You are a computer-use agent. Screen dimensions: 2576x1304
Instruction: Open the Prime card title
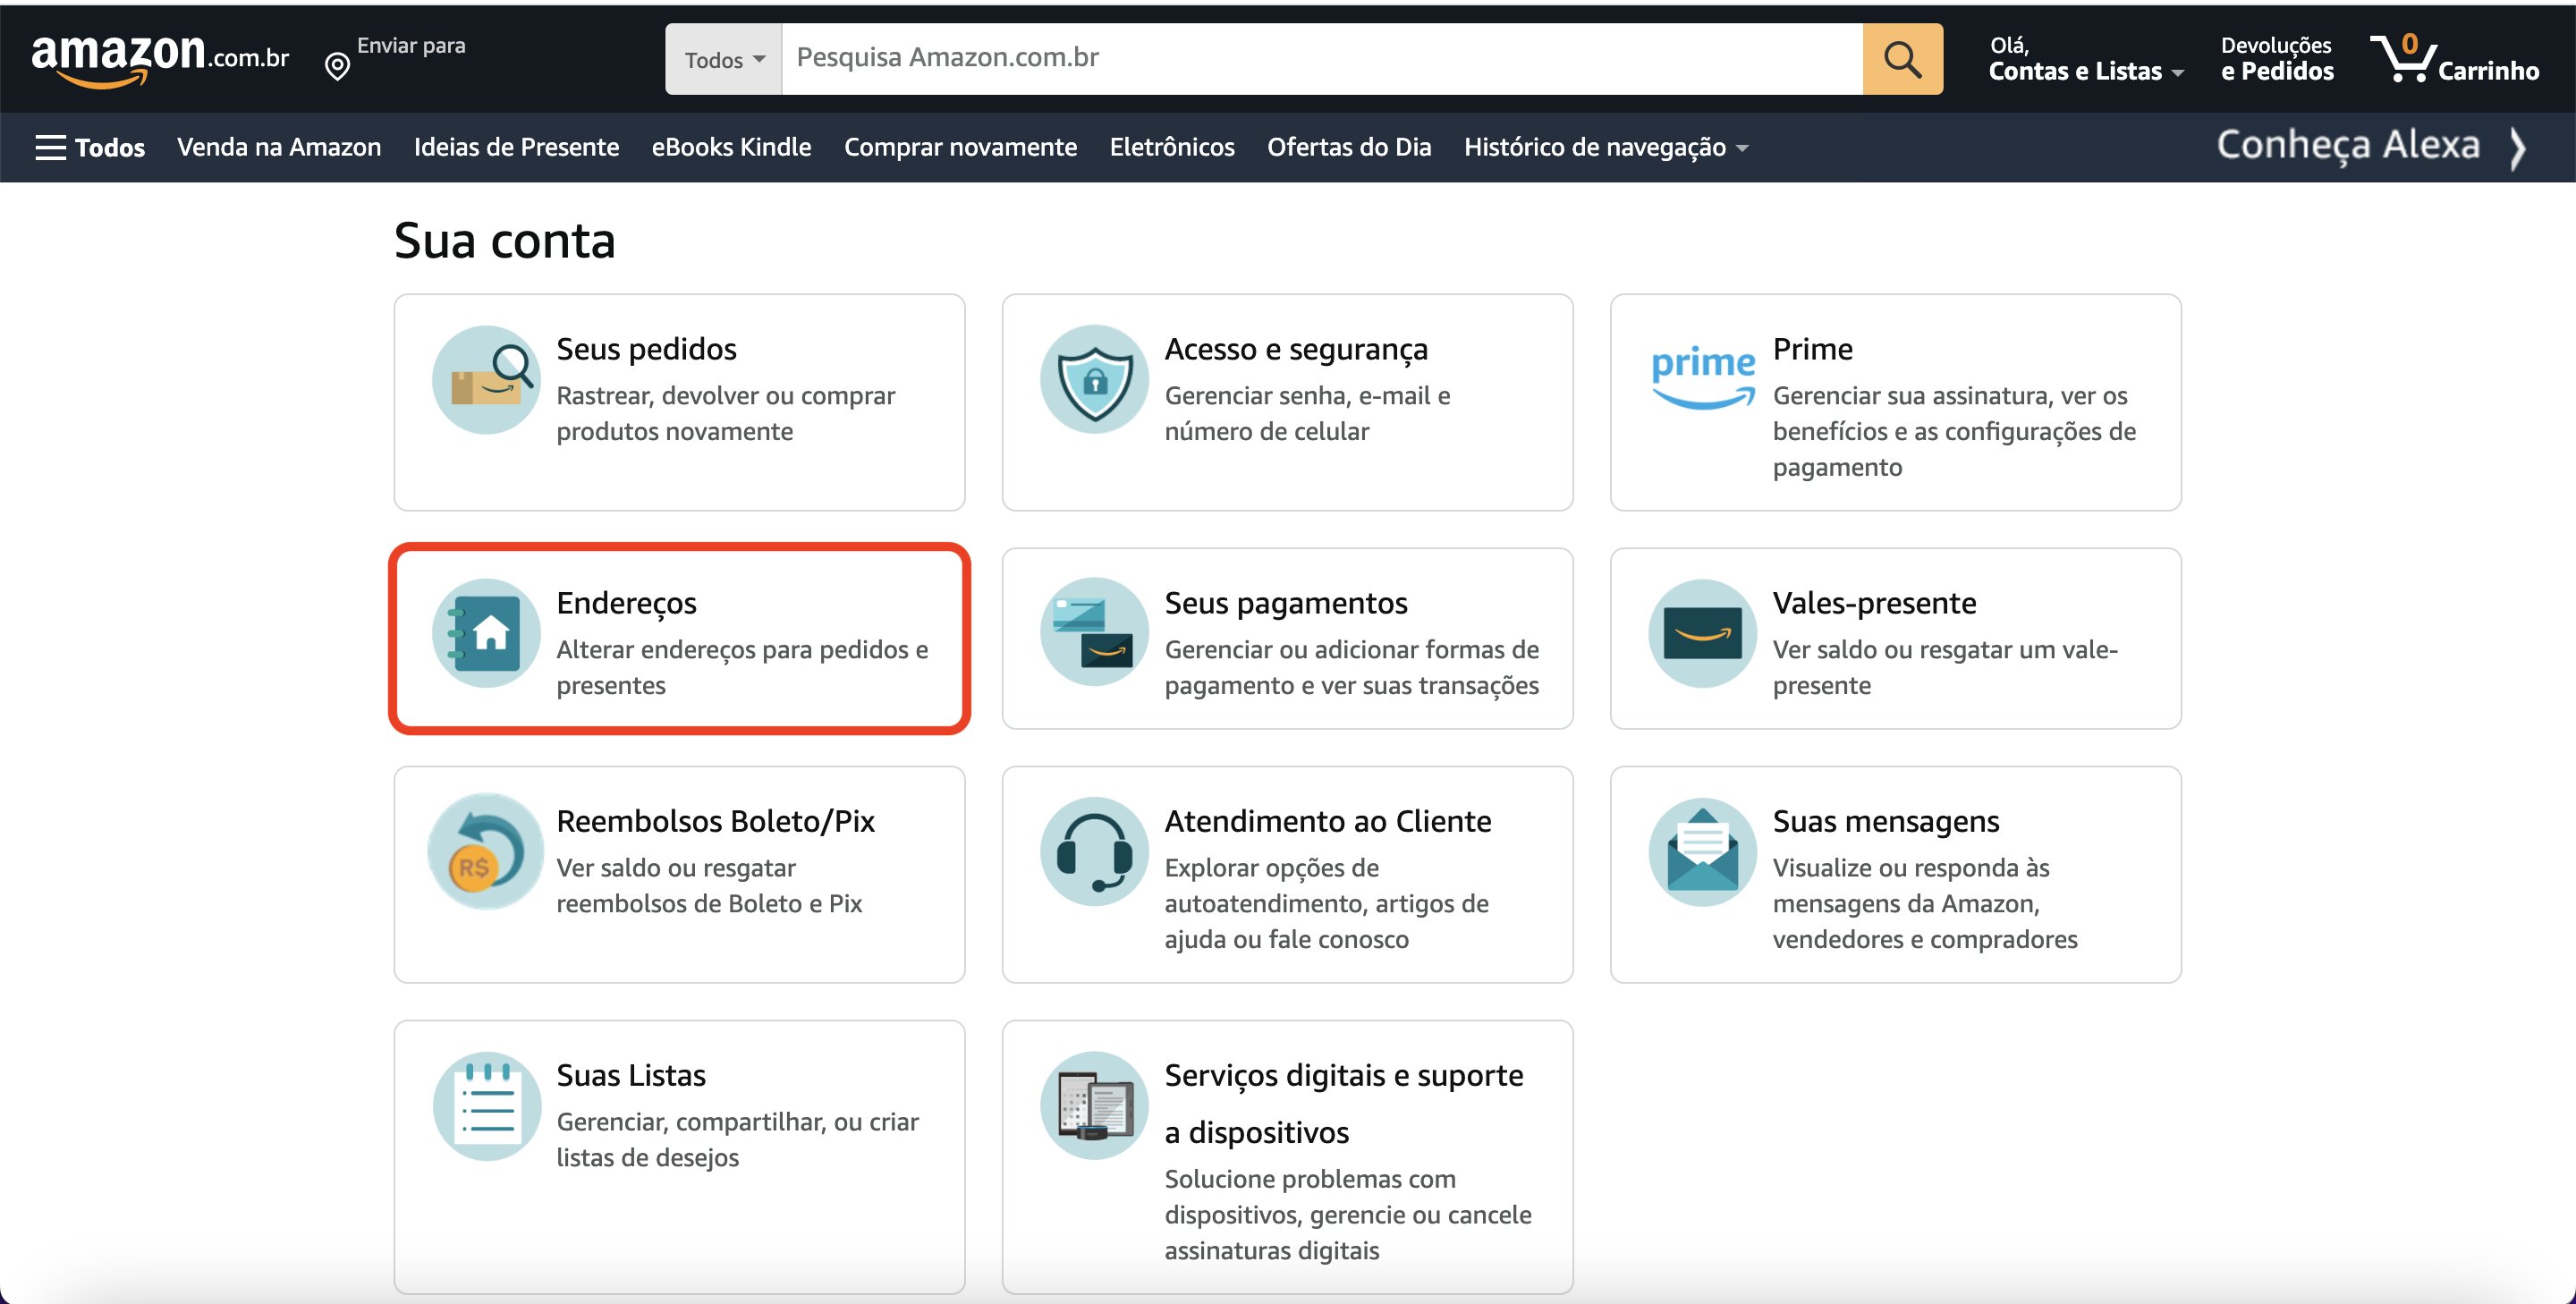1812,349
